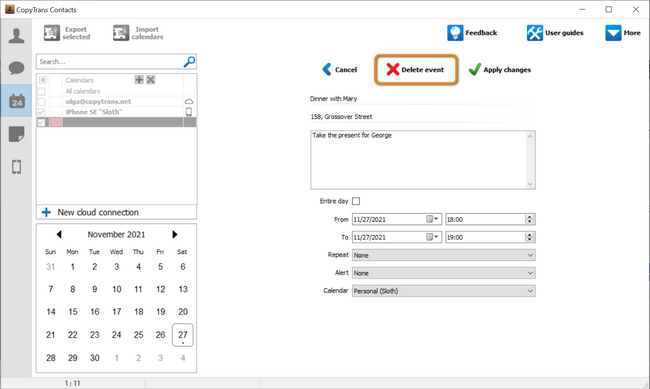
Task: Open User guides
Action: point(555,33)
